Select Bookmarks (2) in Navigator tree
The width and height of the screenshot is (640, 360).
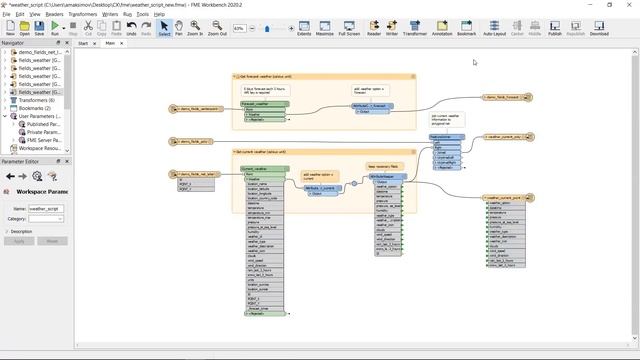36,108
